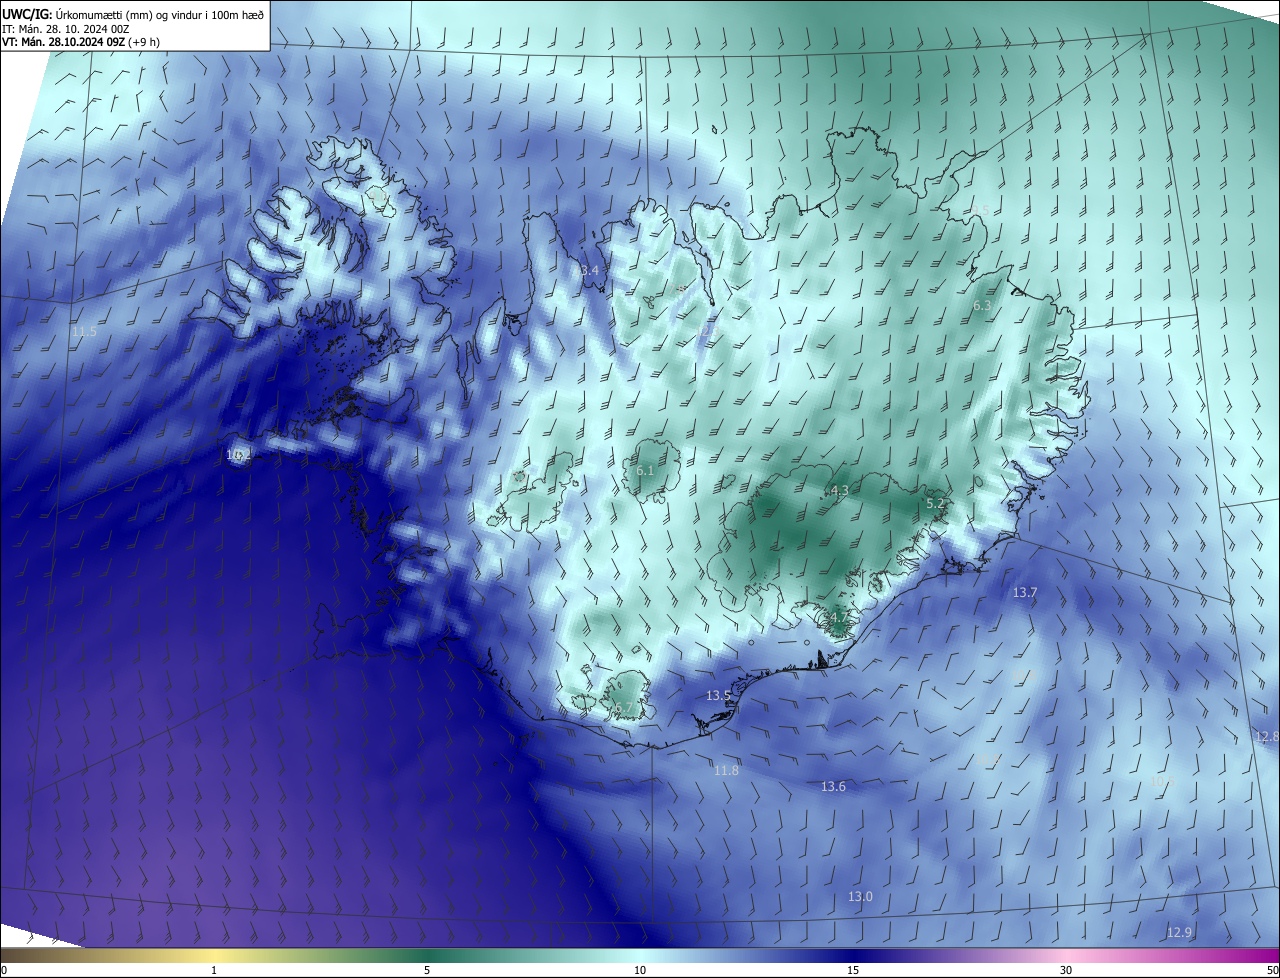
Task: Click the 11.5 value label off west coast
Action: [84, 331]
